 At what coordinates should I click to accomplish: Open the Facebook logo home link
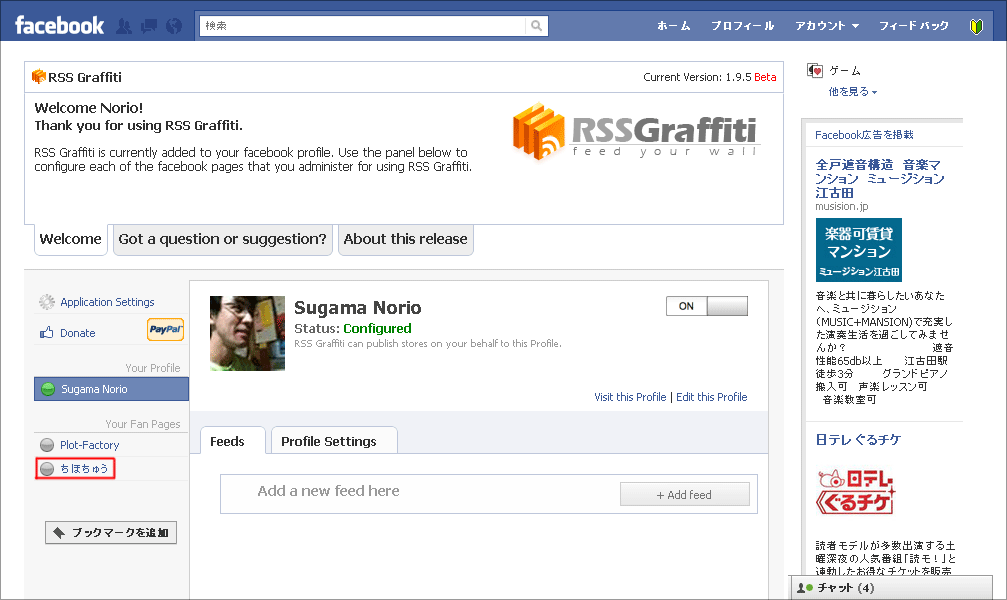click(59, 26)
